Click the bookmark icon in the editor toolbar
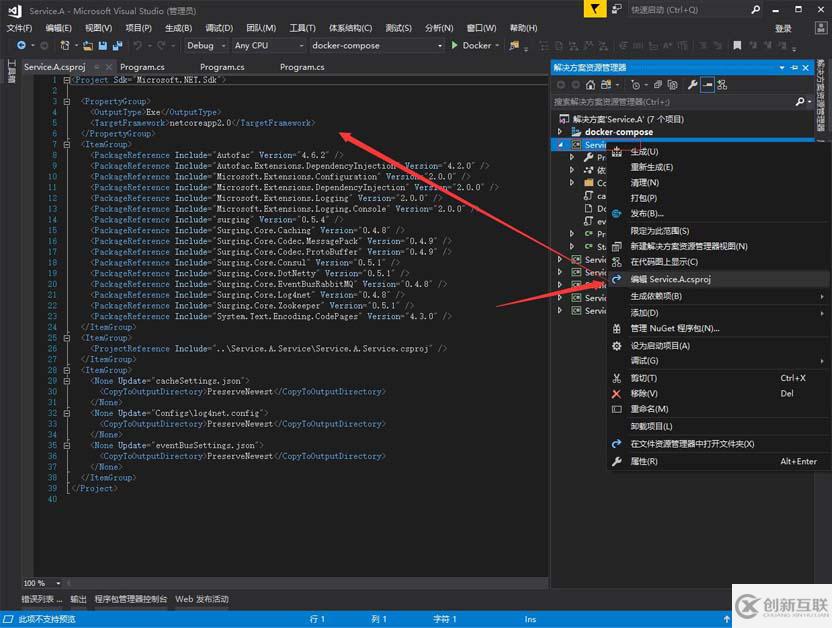 pos(737,46)
